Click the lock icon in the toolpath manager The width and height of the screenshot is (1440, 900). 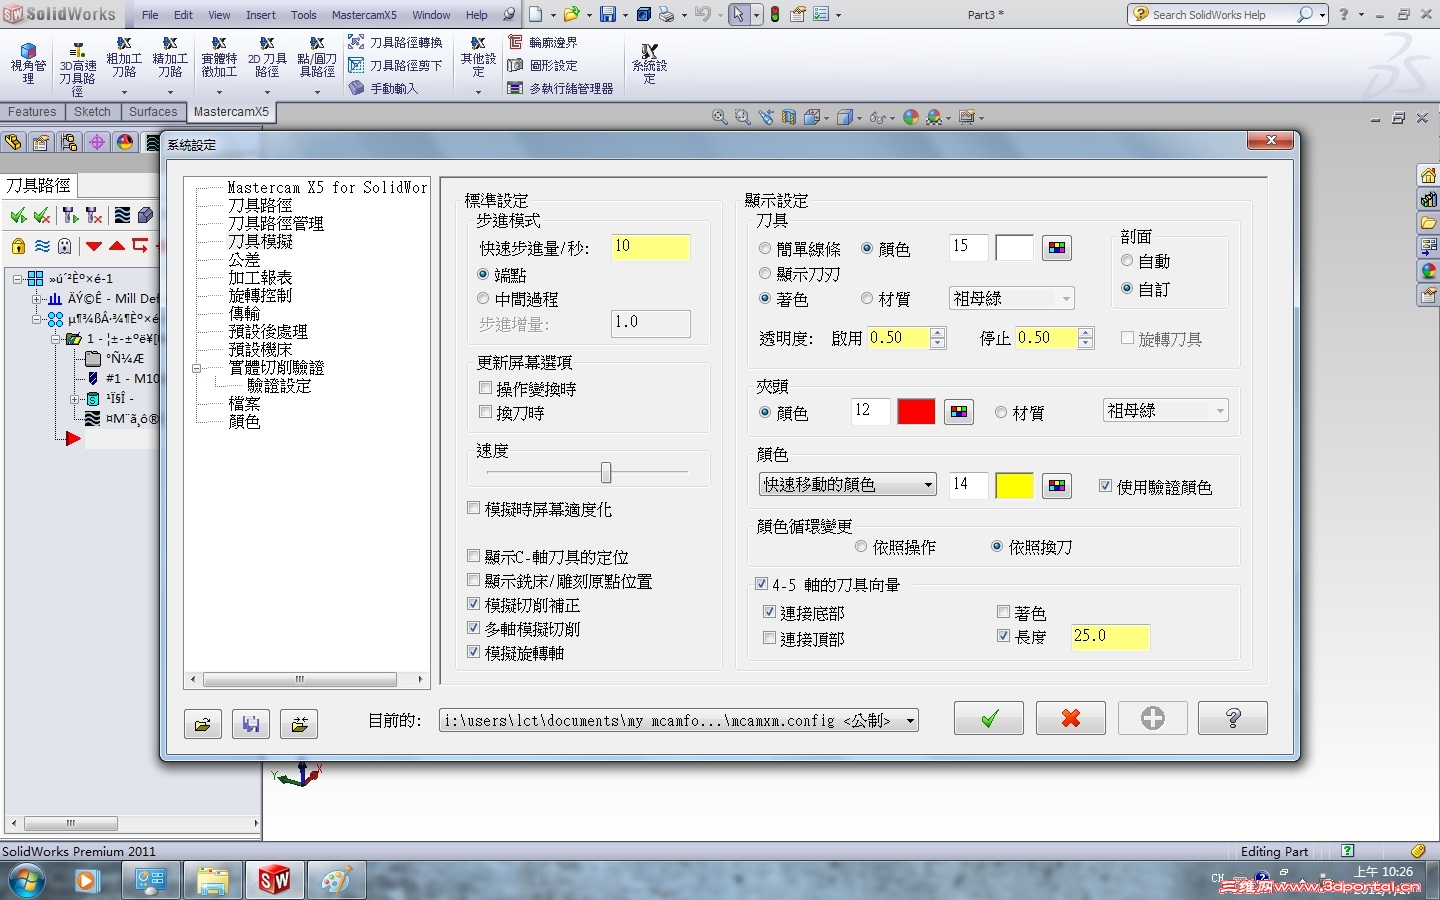tap(18, 246)
